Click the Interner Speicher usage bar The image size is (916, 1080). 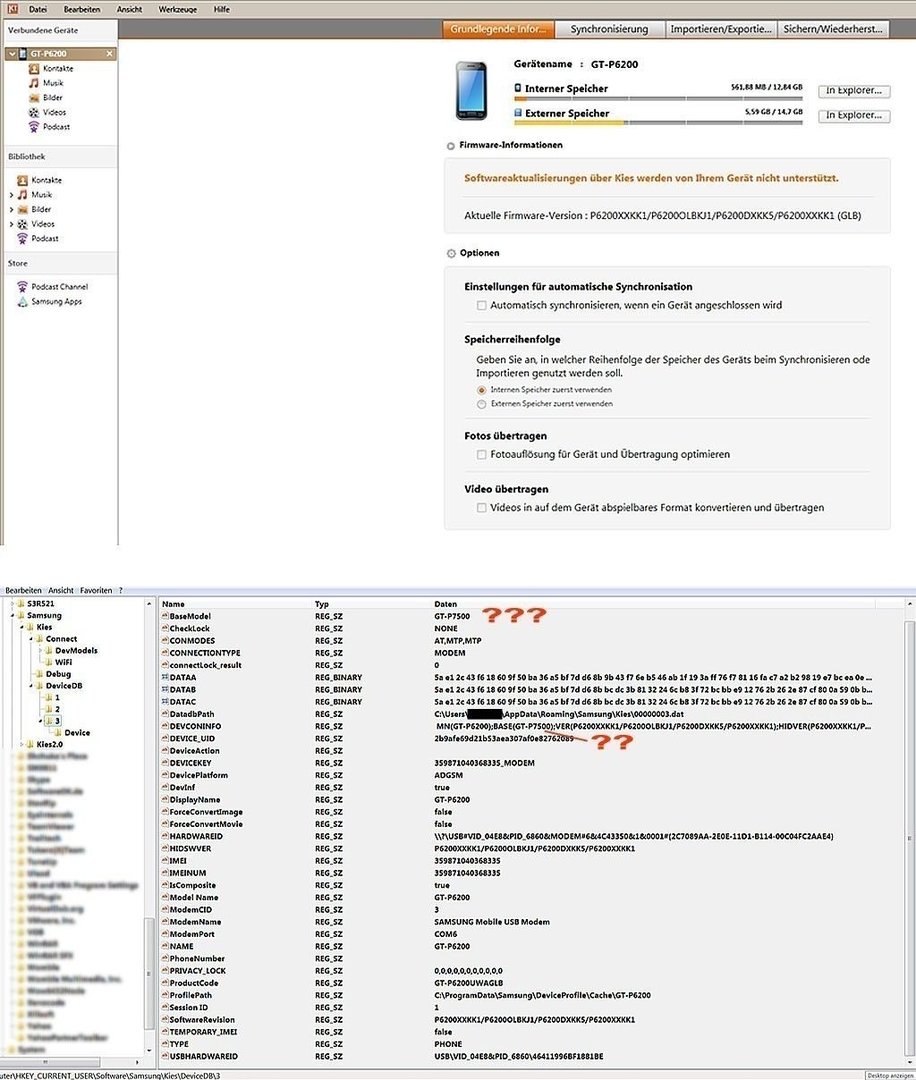658,98
